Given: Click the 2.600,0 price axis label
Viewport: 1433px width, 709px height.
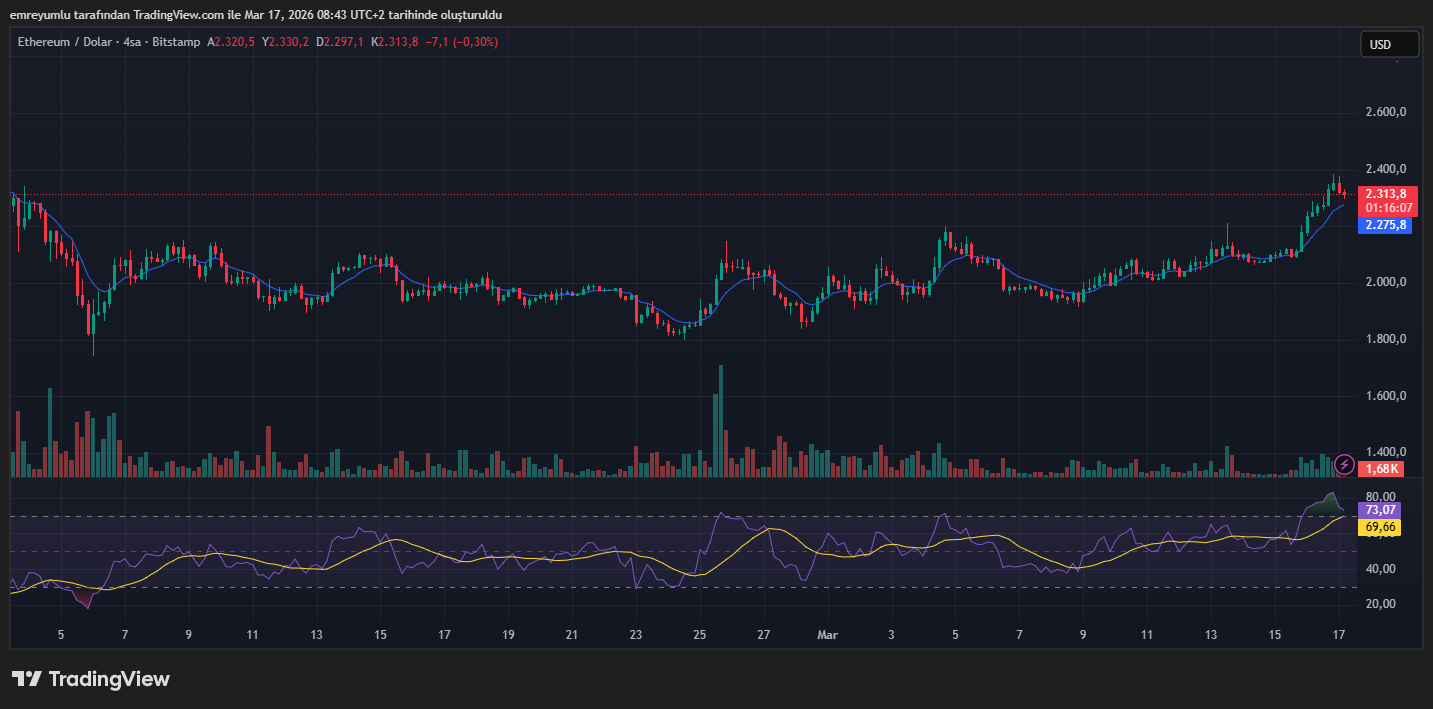Looking at the screenshot, I should pyautogui.click(x=1385, y=112).
